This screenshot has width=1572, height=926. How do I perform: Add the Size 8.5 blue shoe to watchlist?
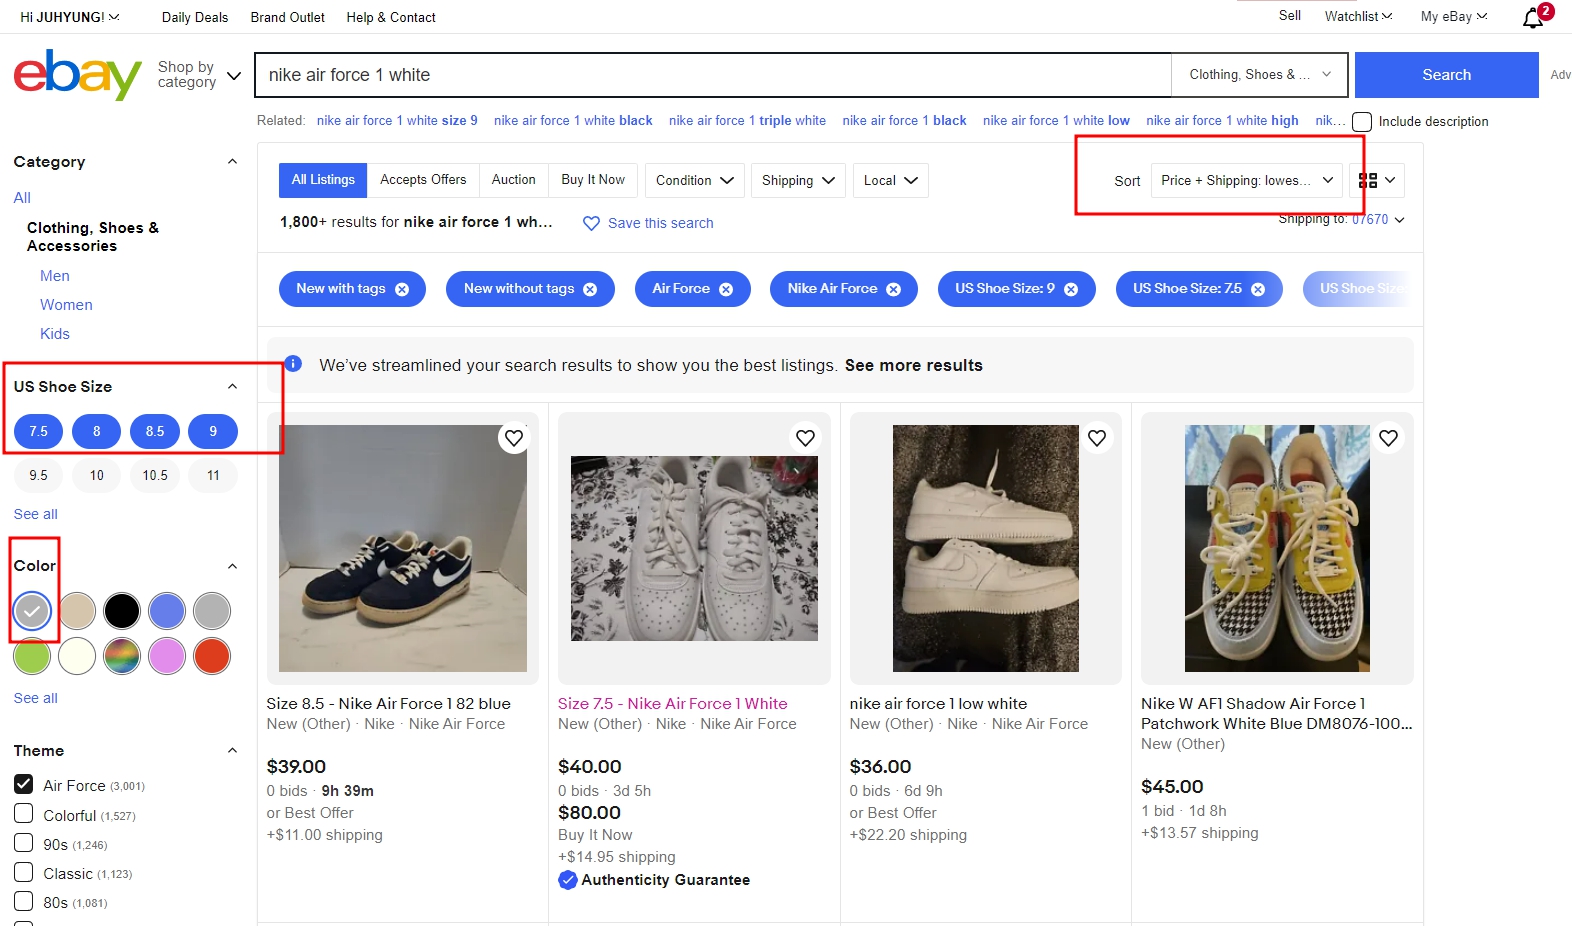514,438
